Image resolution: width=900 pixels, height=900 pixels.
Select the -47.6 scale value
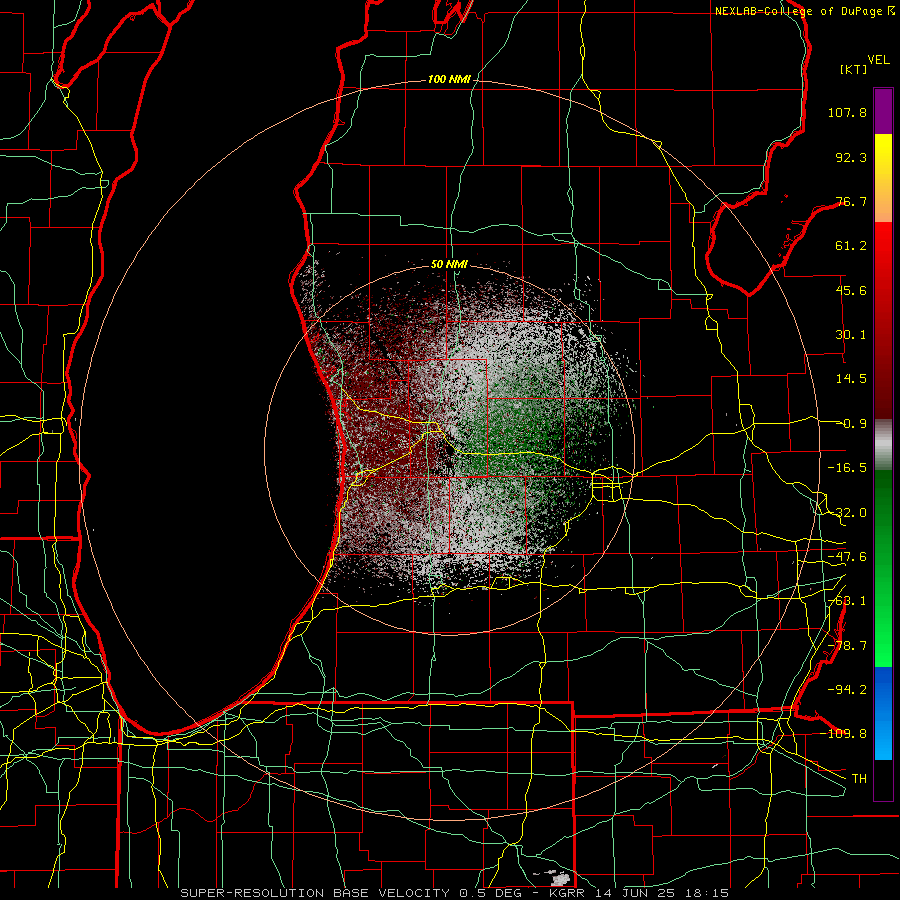(847, 557)
